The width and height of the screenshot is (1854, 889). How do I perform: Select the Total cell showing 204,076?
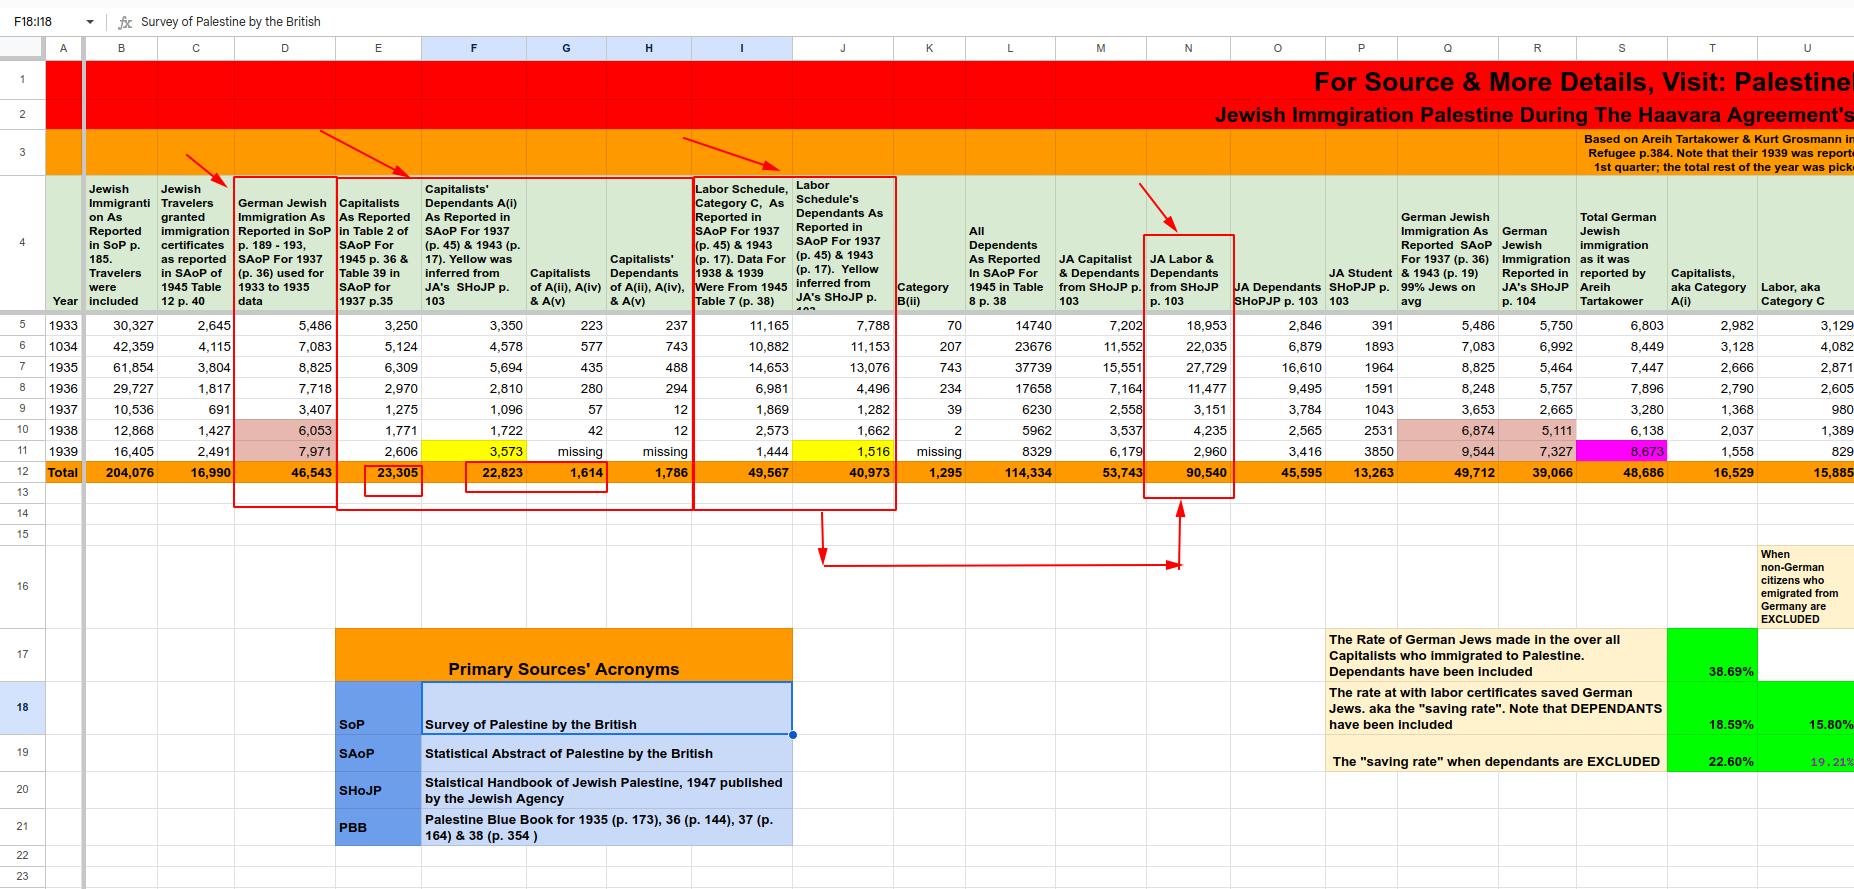[x=121, y=472]
